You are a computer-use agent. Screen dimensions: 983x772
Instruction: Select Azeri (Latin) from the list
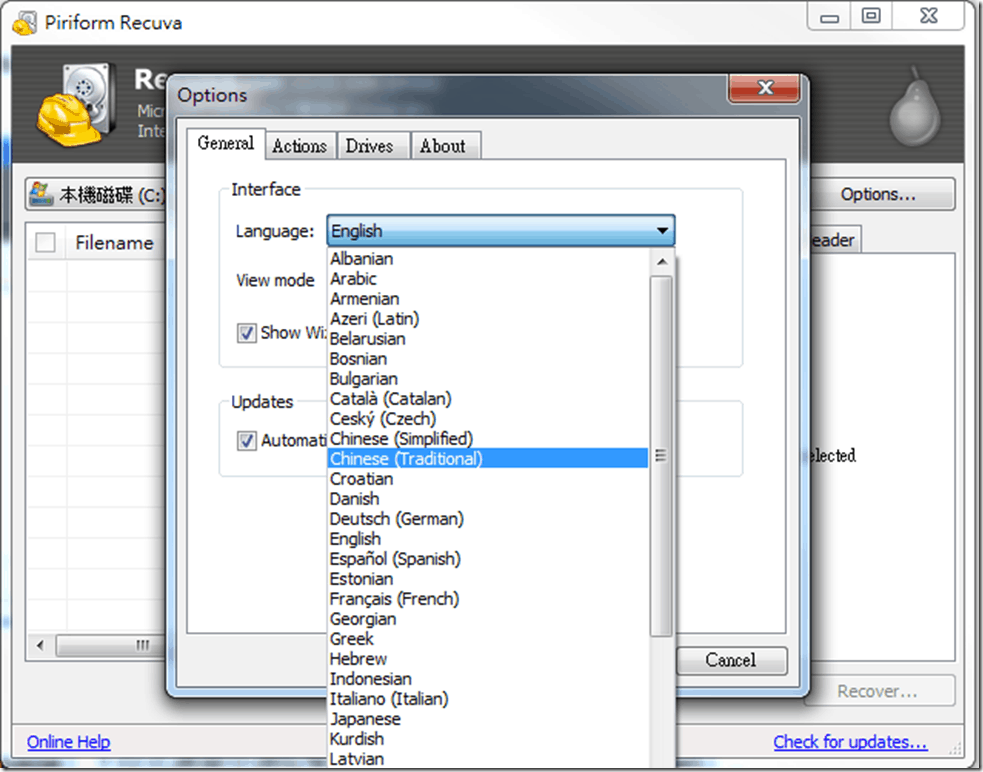[x=488, y=319]
